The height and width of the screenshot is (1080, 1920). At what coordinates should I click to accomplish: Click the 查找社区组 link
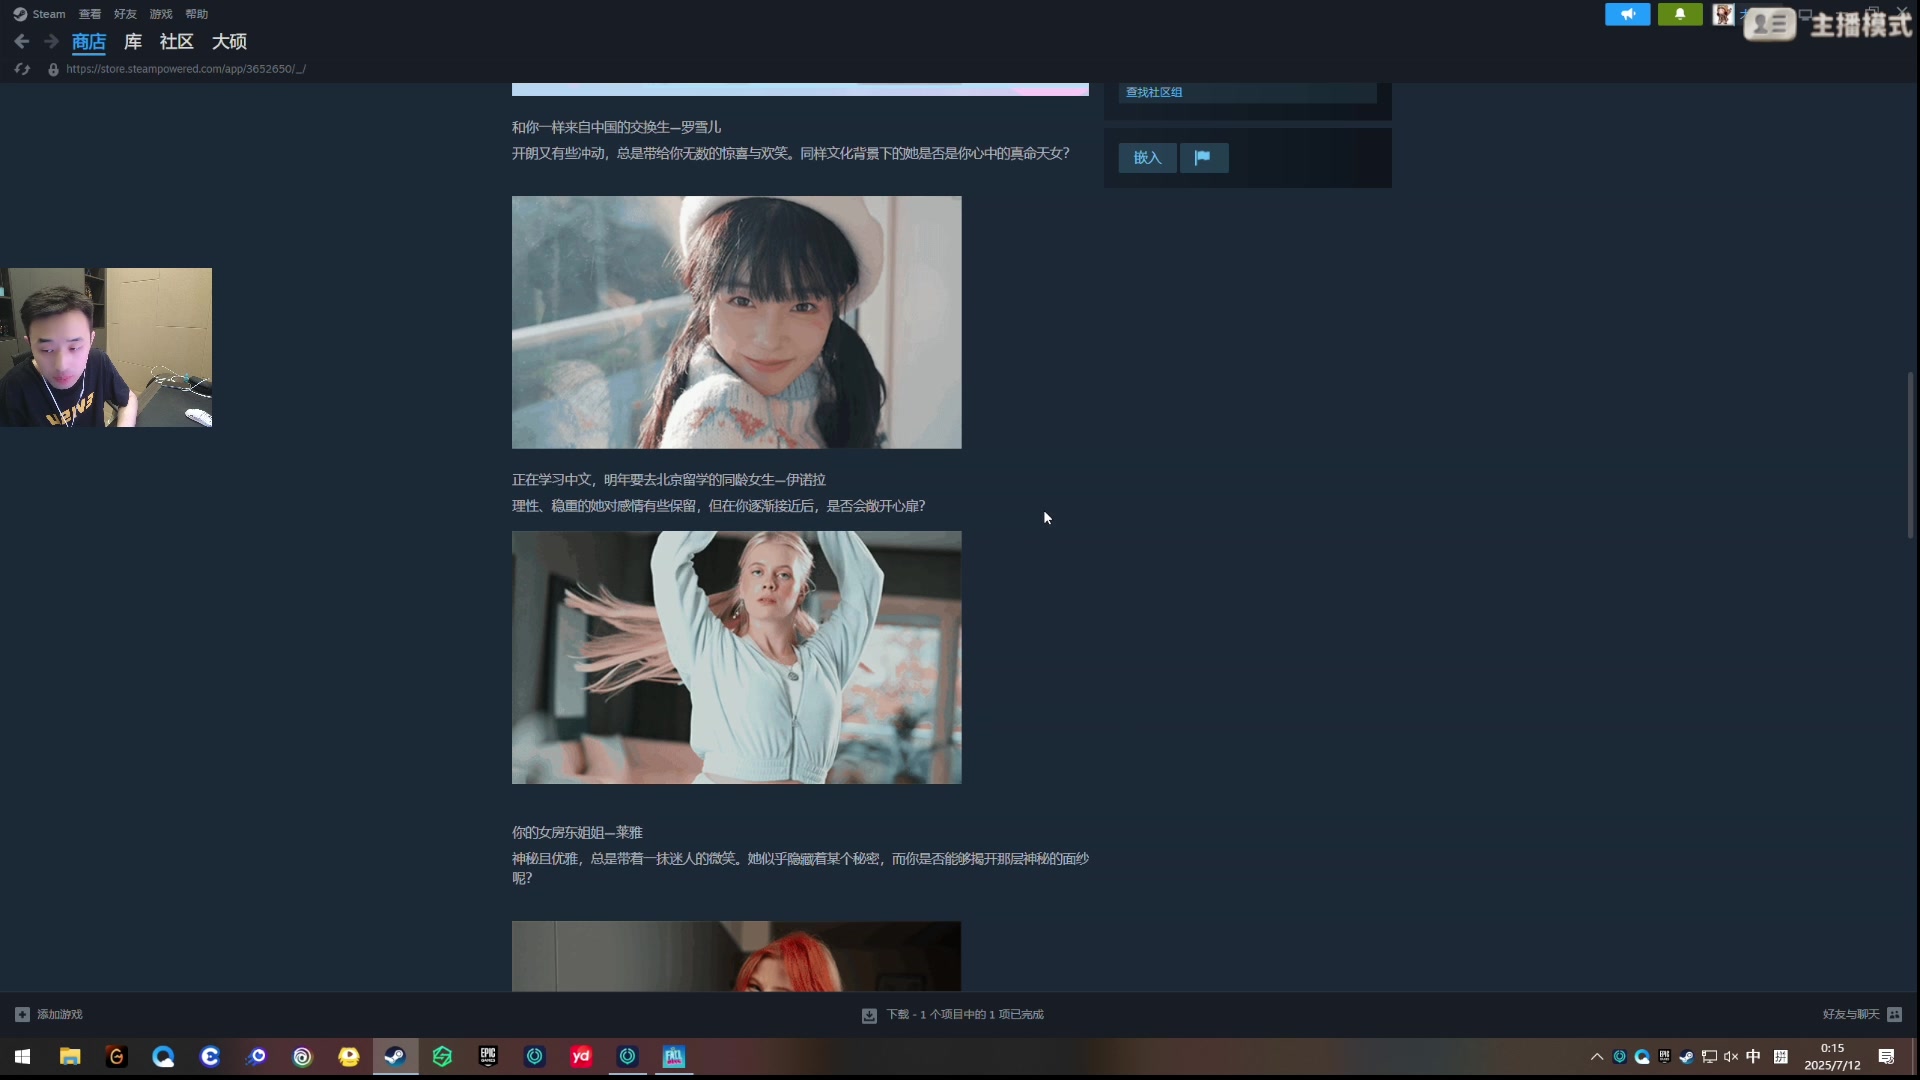pos(1154,92)
